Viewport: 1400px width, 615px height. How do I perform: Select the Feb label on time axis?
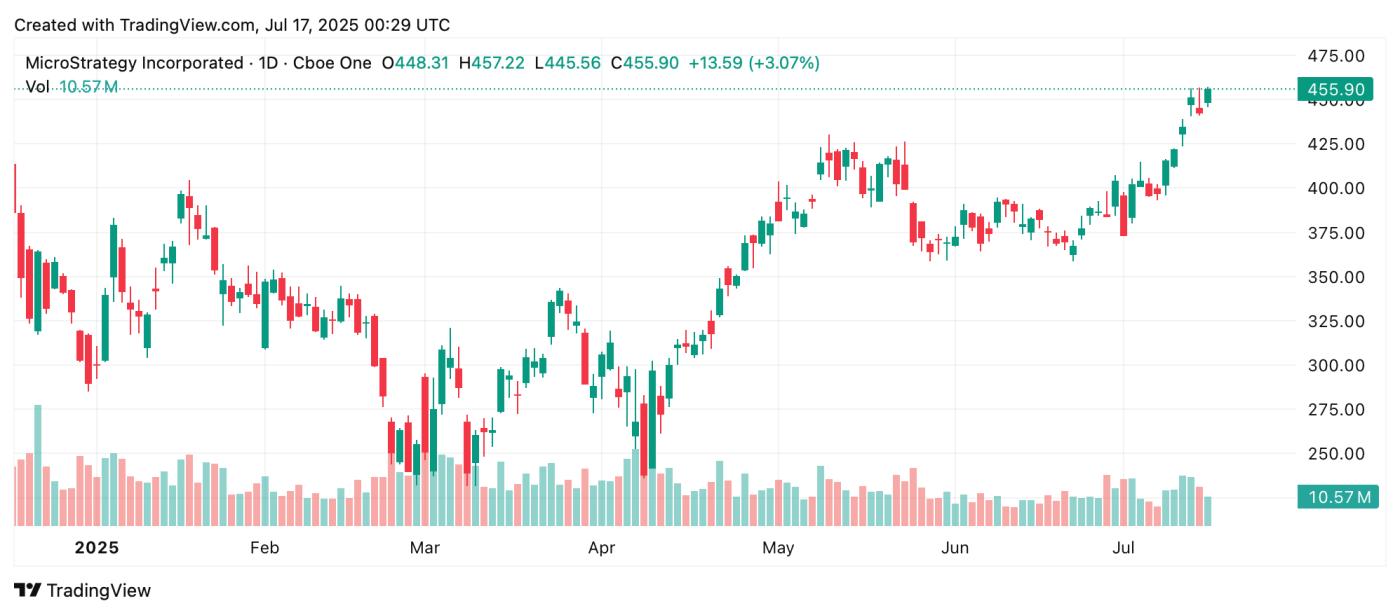pos(264,548)
